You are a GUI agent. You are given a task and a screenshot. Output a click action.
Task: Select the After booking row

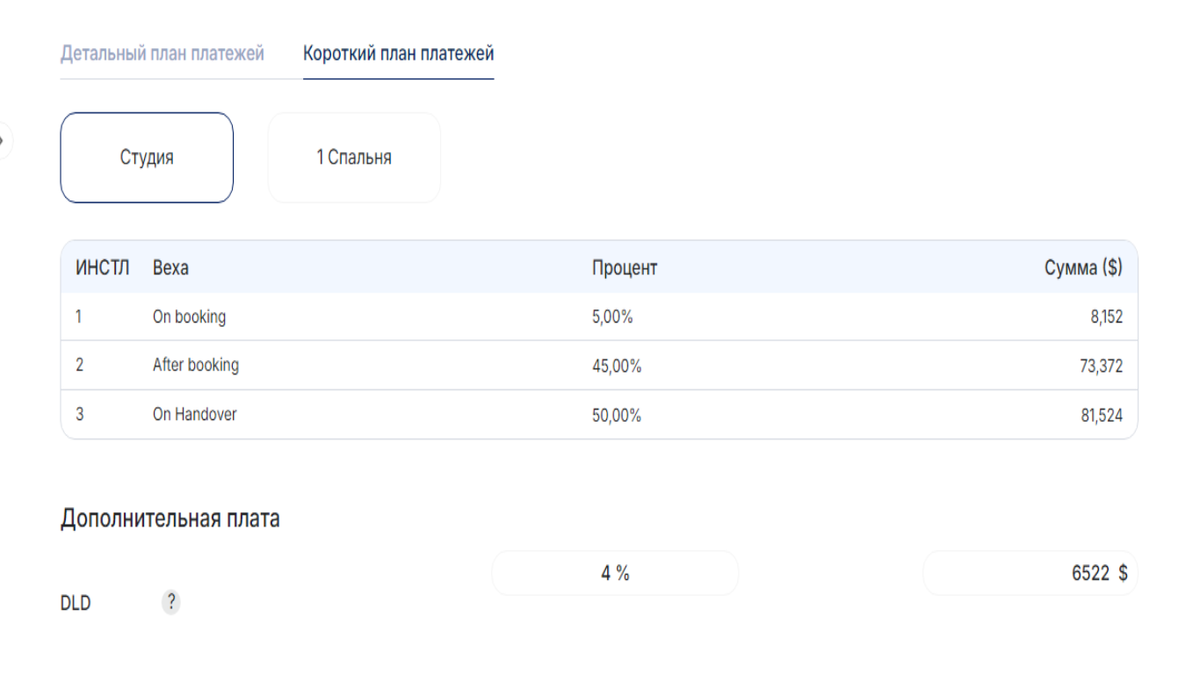196,365
